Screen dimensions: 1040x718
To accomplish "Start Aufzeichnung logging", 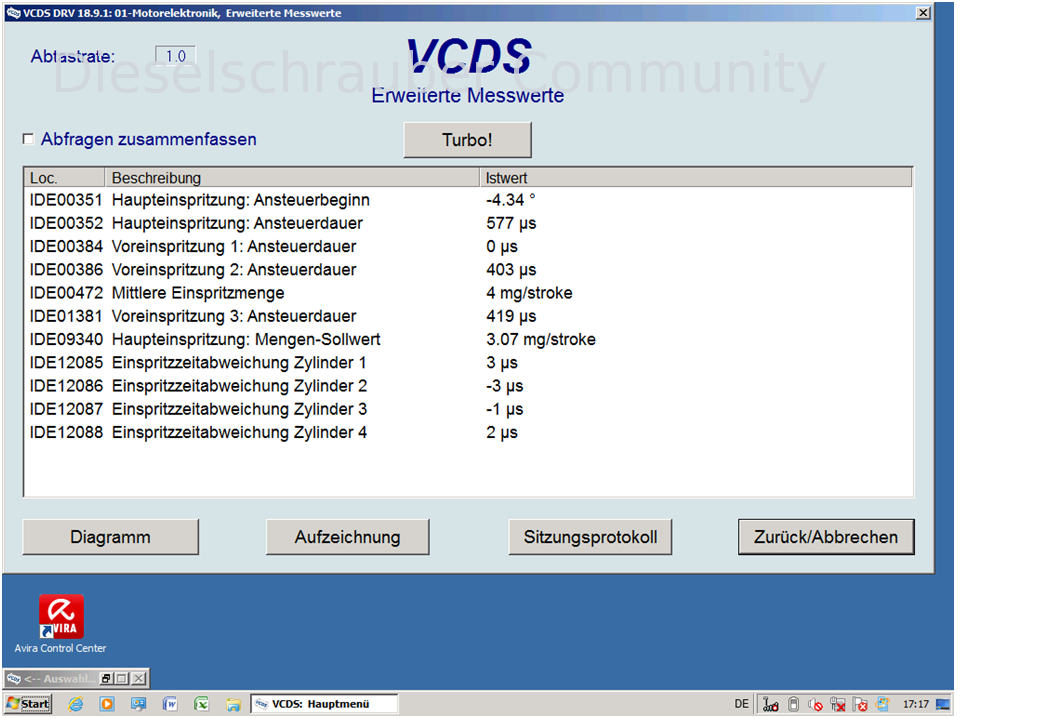I will click(x=348, y=537).
